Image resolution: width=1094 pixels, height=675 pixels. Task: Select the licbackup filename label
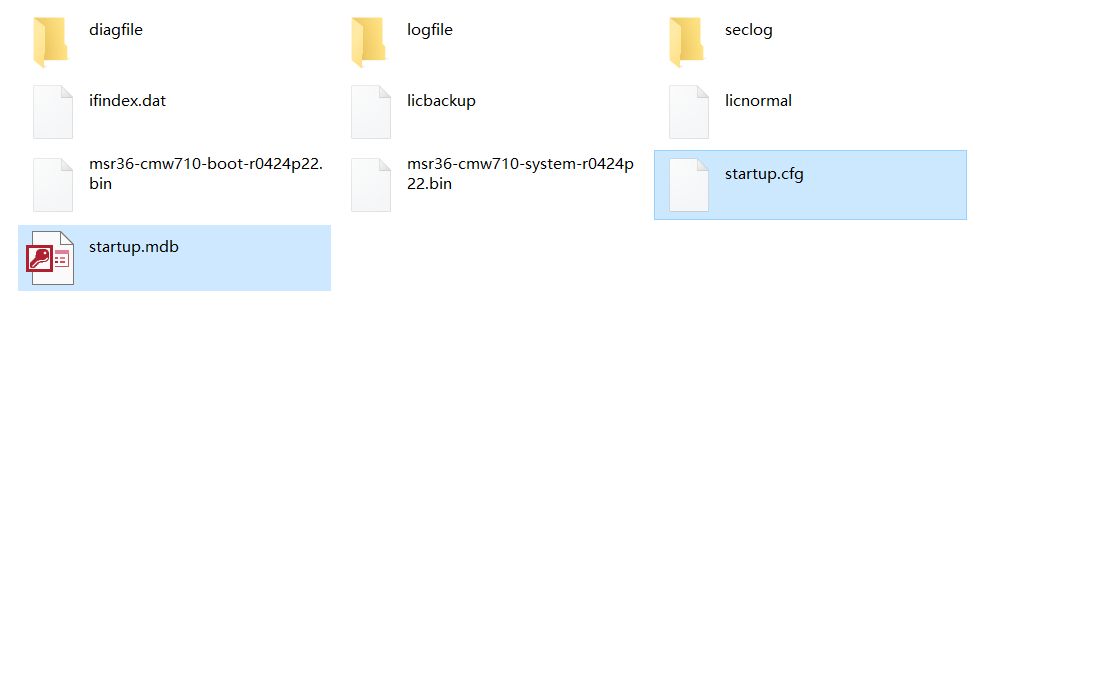coord(441,101)
